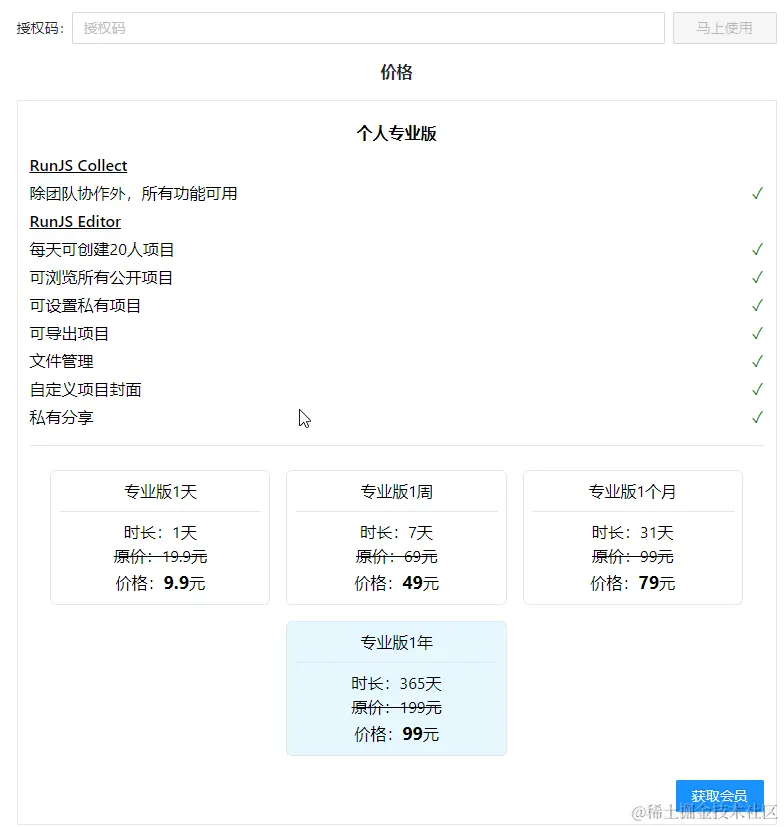Click checkmark beside 除团队协作外，所有功能可用
784x827 pixels.
pos(757,194)
